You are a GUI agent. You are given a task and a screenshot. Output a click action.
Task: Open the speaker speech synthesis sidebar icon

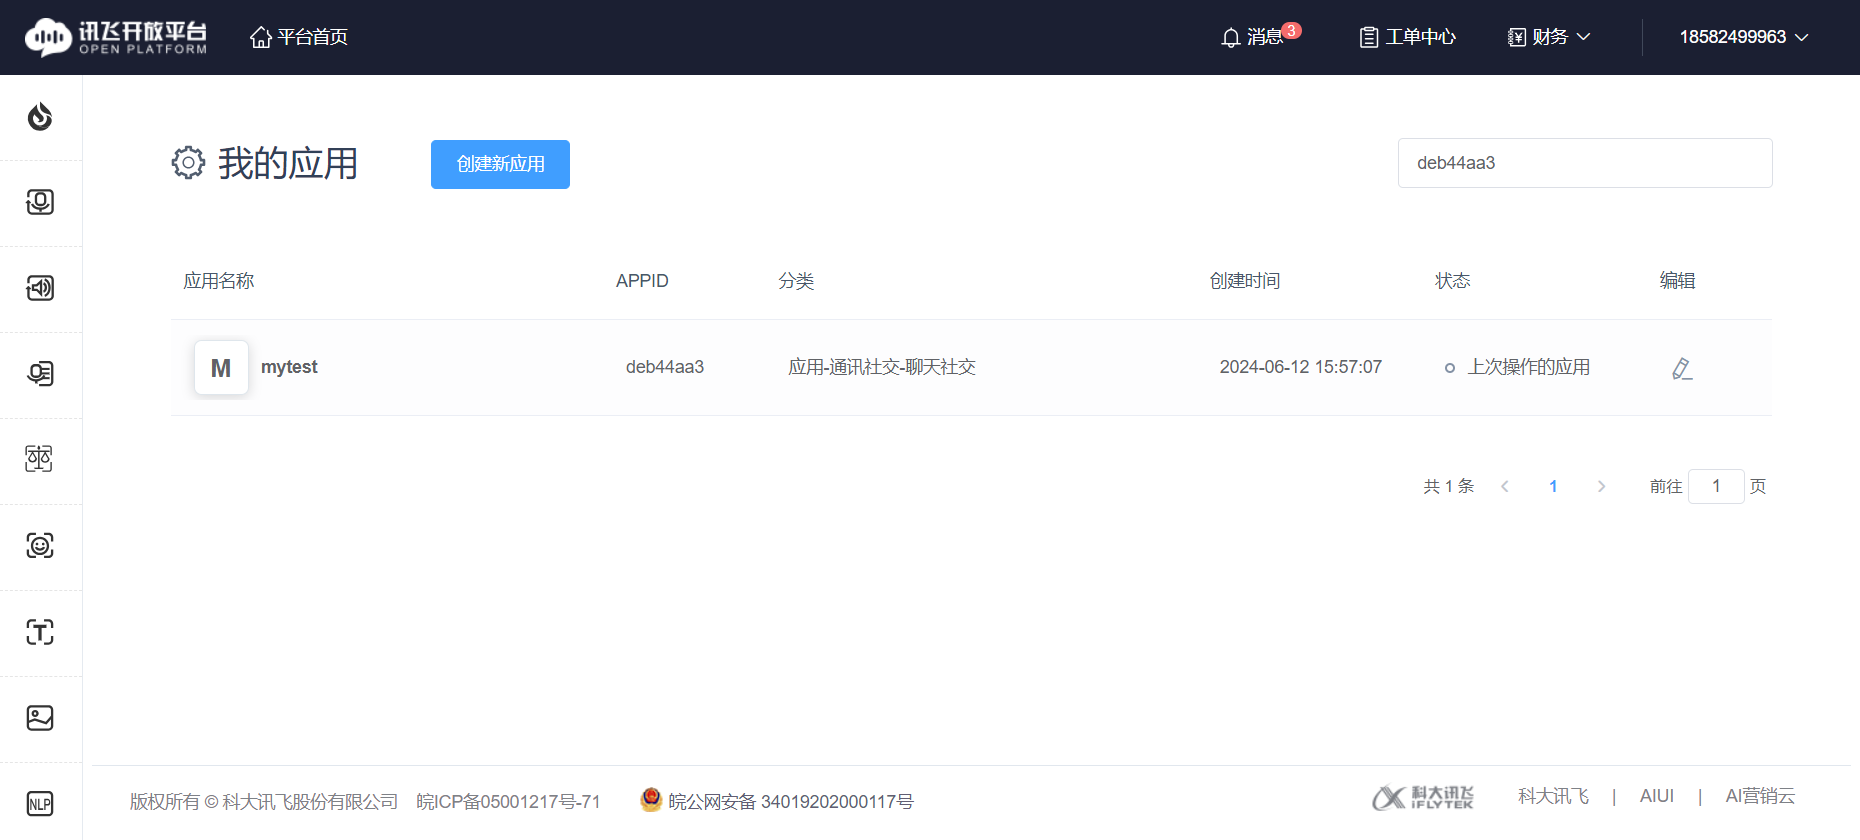40,288
